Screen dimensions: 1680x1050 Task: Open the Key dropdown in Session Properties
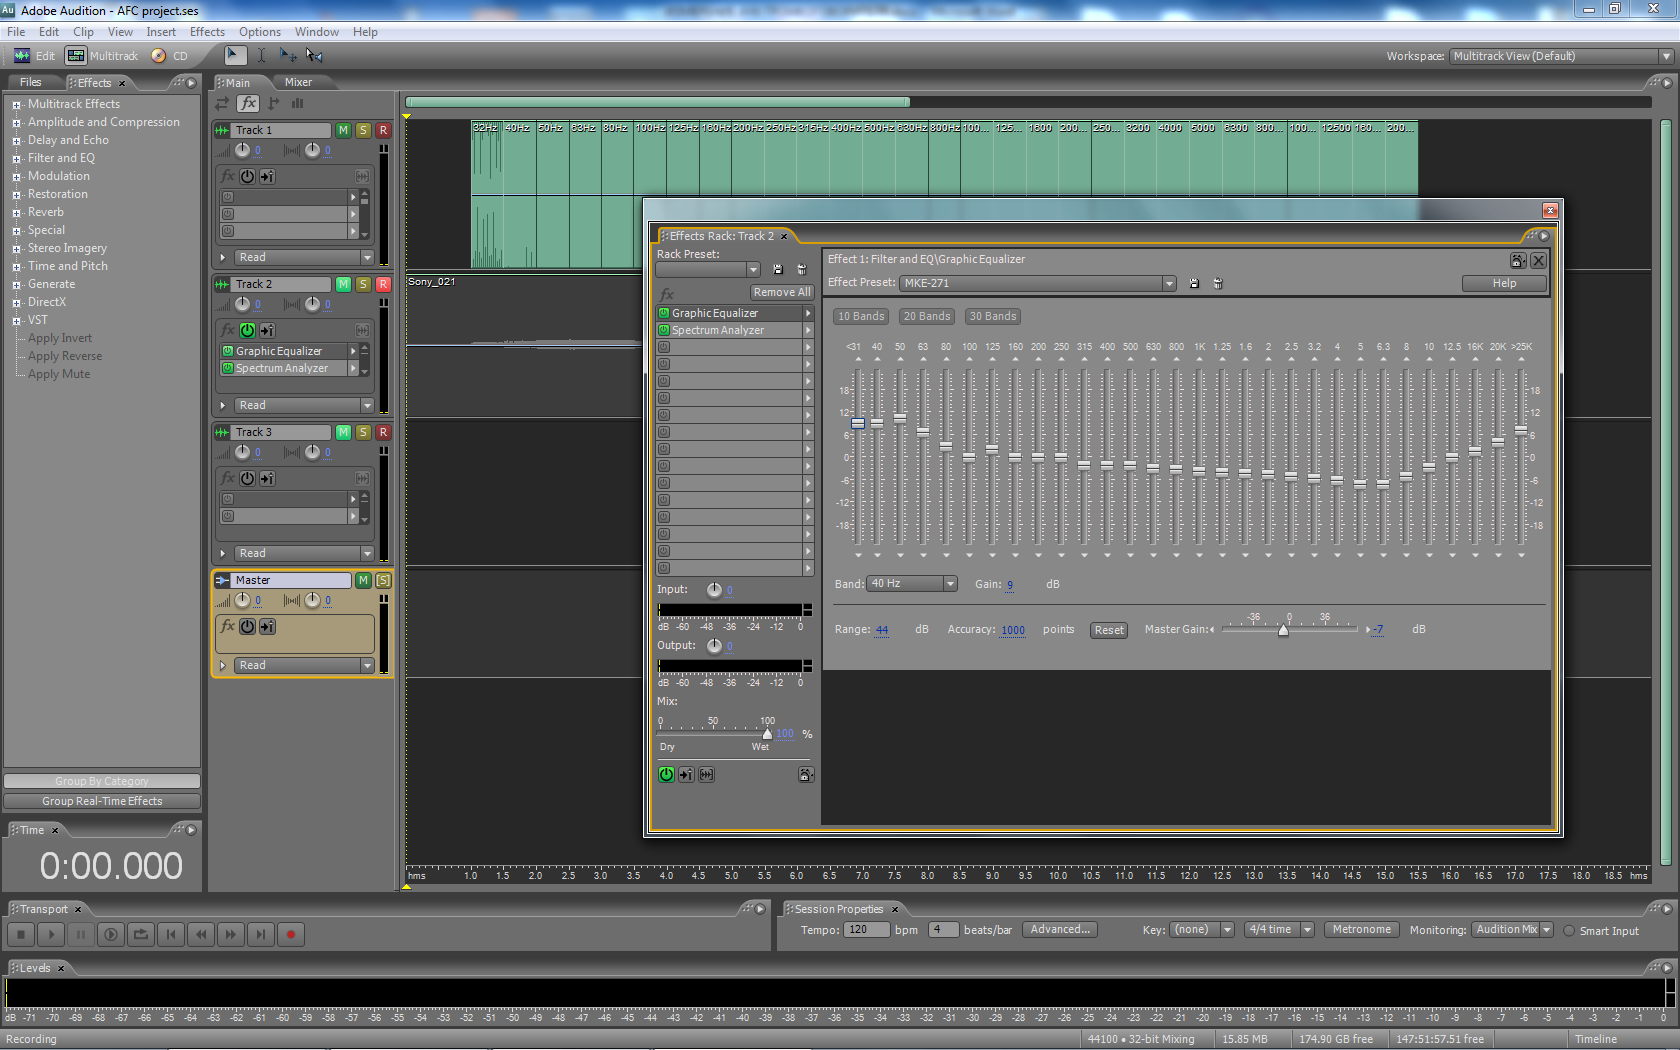click(x=1227, y=930)
